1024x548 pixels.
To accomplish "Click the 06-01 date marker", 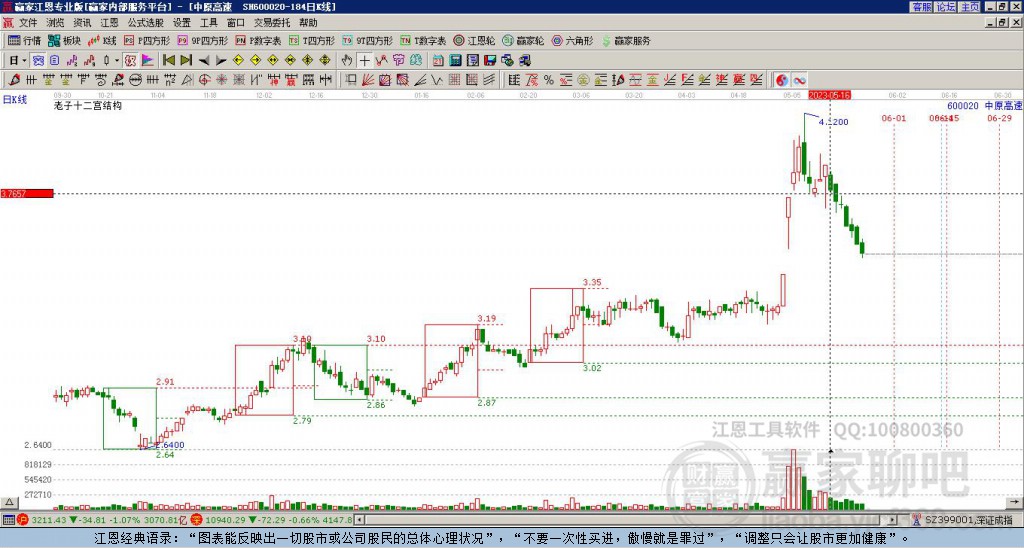I will 894,118.
